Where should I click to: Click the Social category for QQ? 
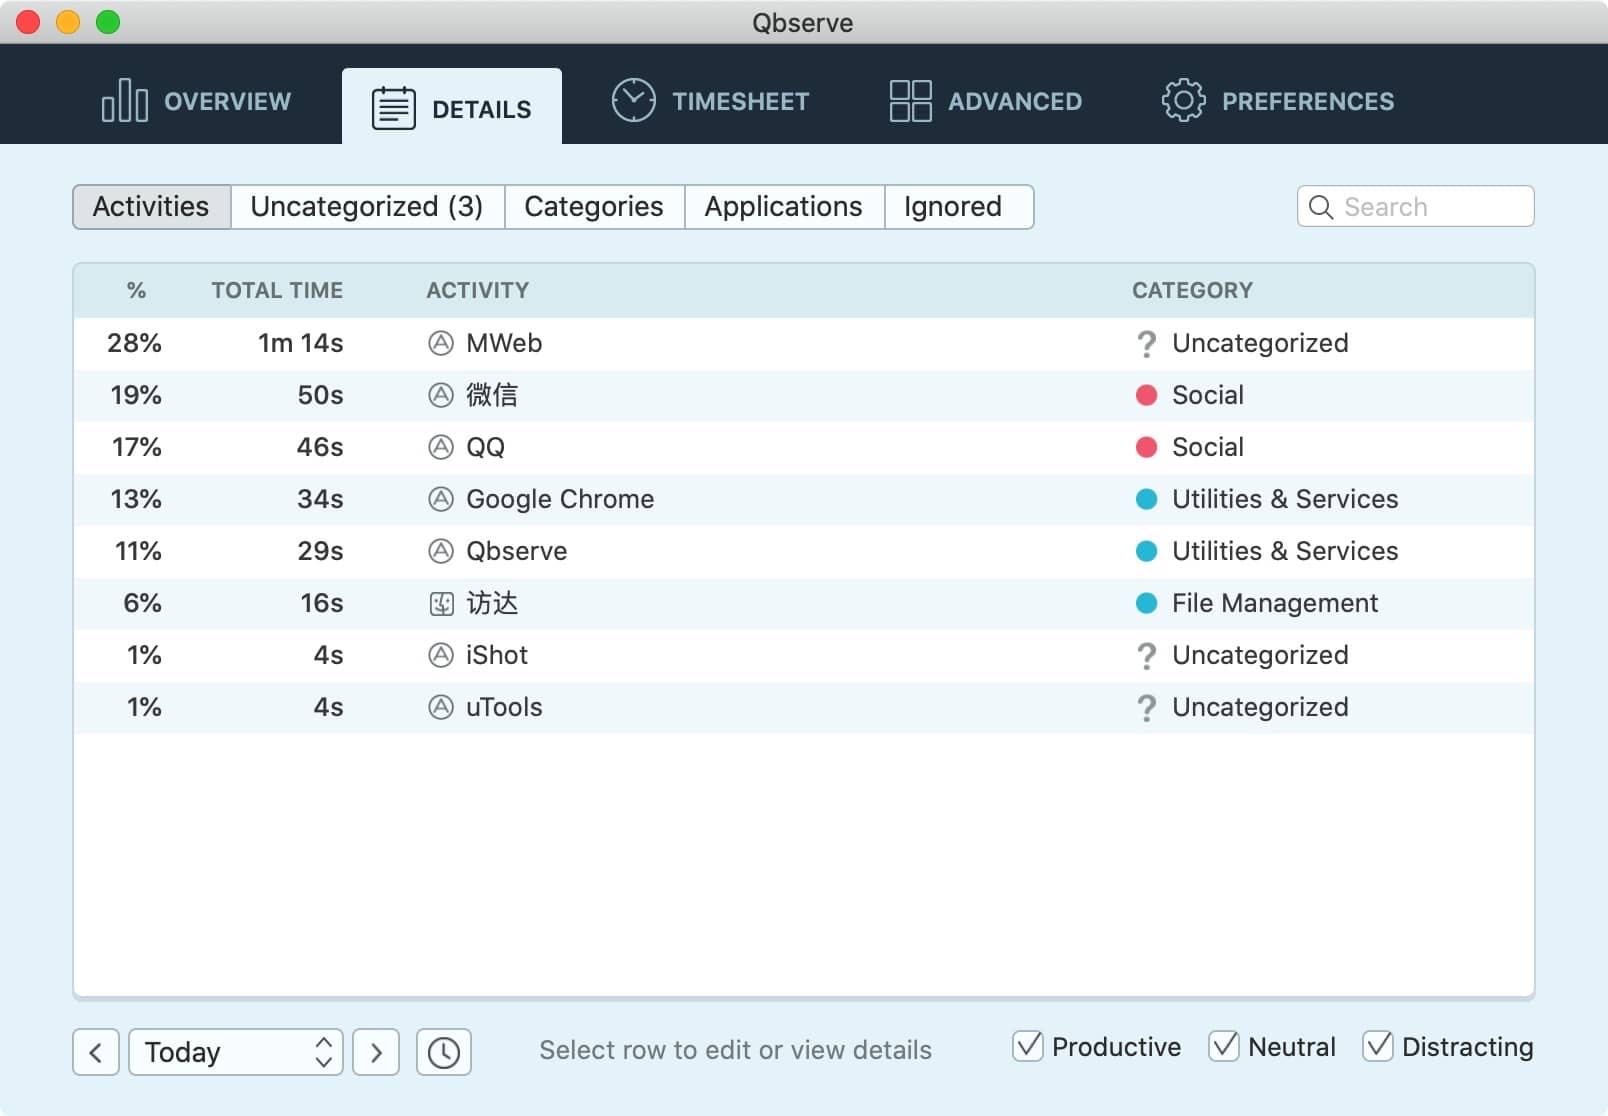[x=1208, y=447]
